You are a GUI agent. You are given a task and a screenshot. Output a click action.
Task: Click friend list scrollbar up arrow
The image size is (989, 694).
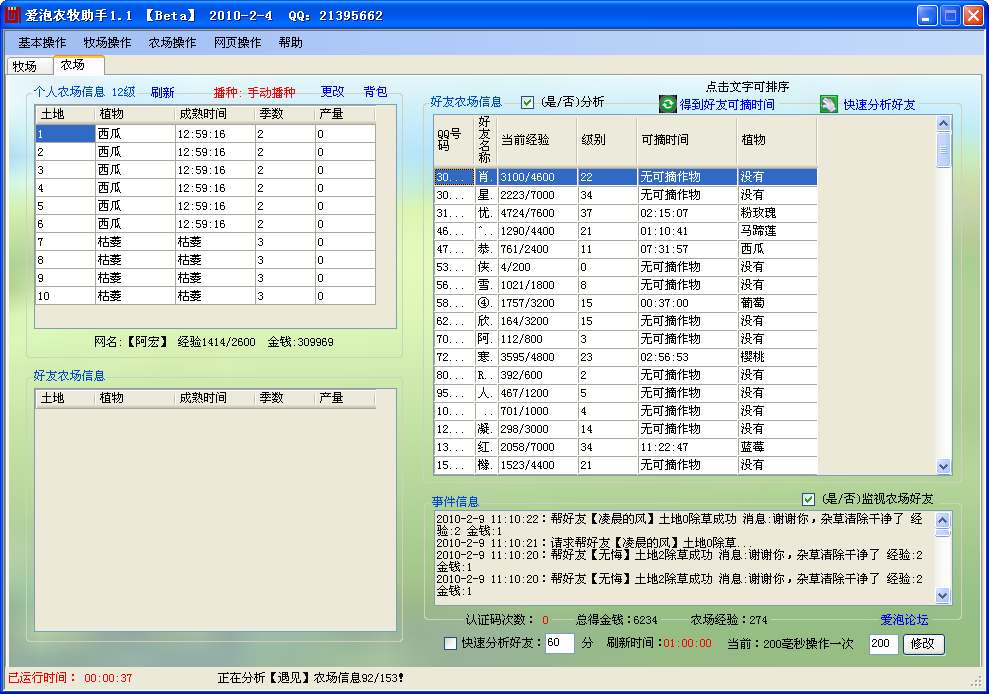pos(943,123)
